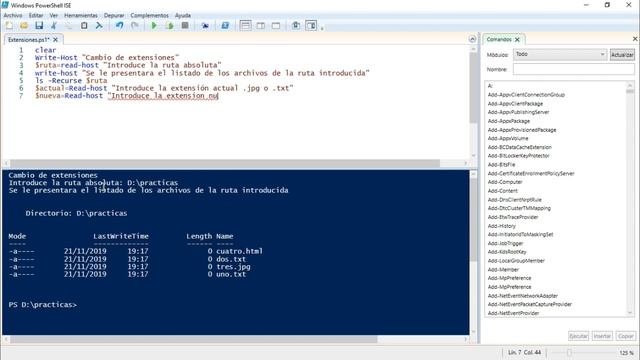This screenshot has width=640, height=360.
Task: Select Add-AppxProvisionedPackage command
Action: pyautogui.click(x=522, y=130)
